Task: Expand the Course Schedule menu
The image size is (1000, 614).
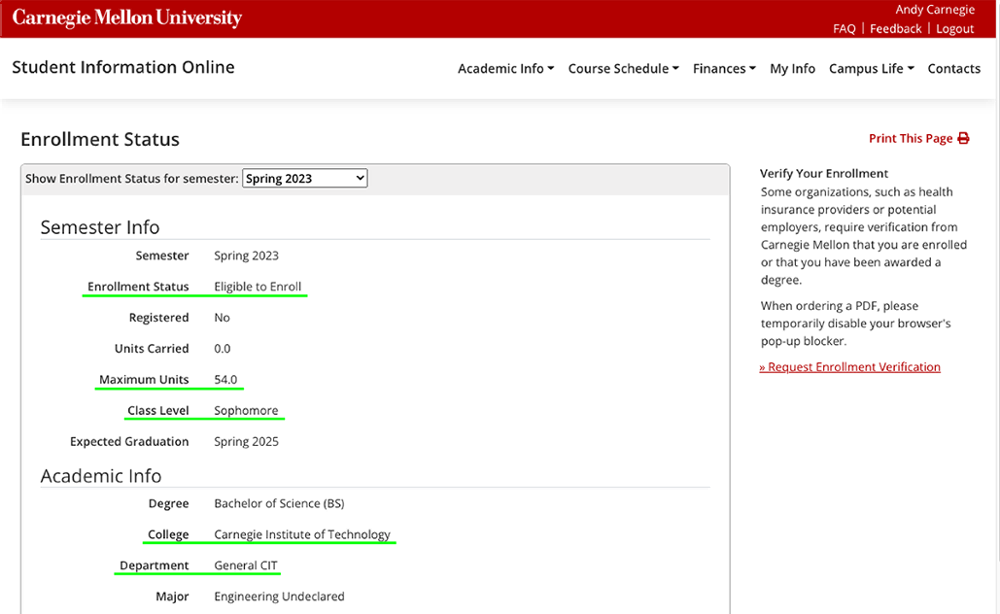Action: 623,68
